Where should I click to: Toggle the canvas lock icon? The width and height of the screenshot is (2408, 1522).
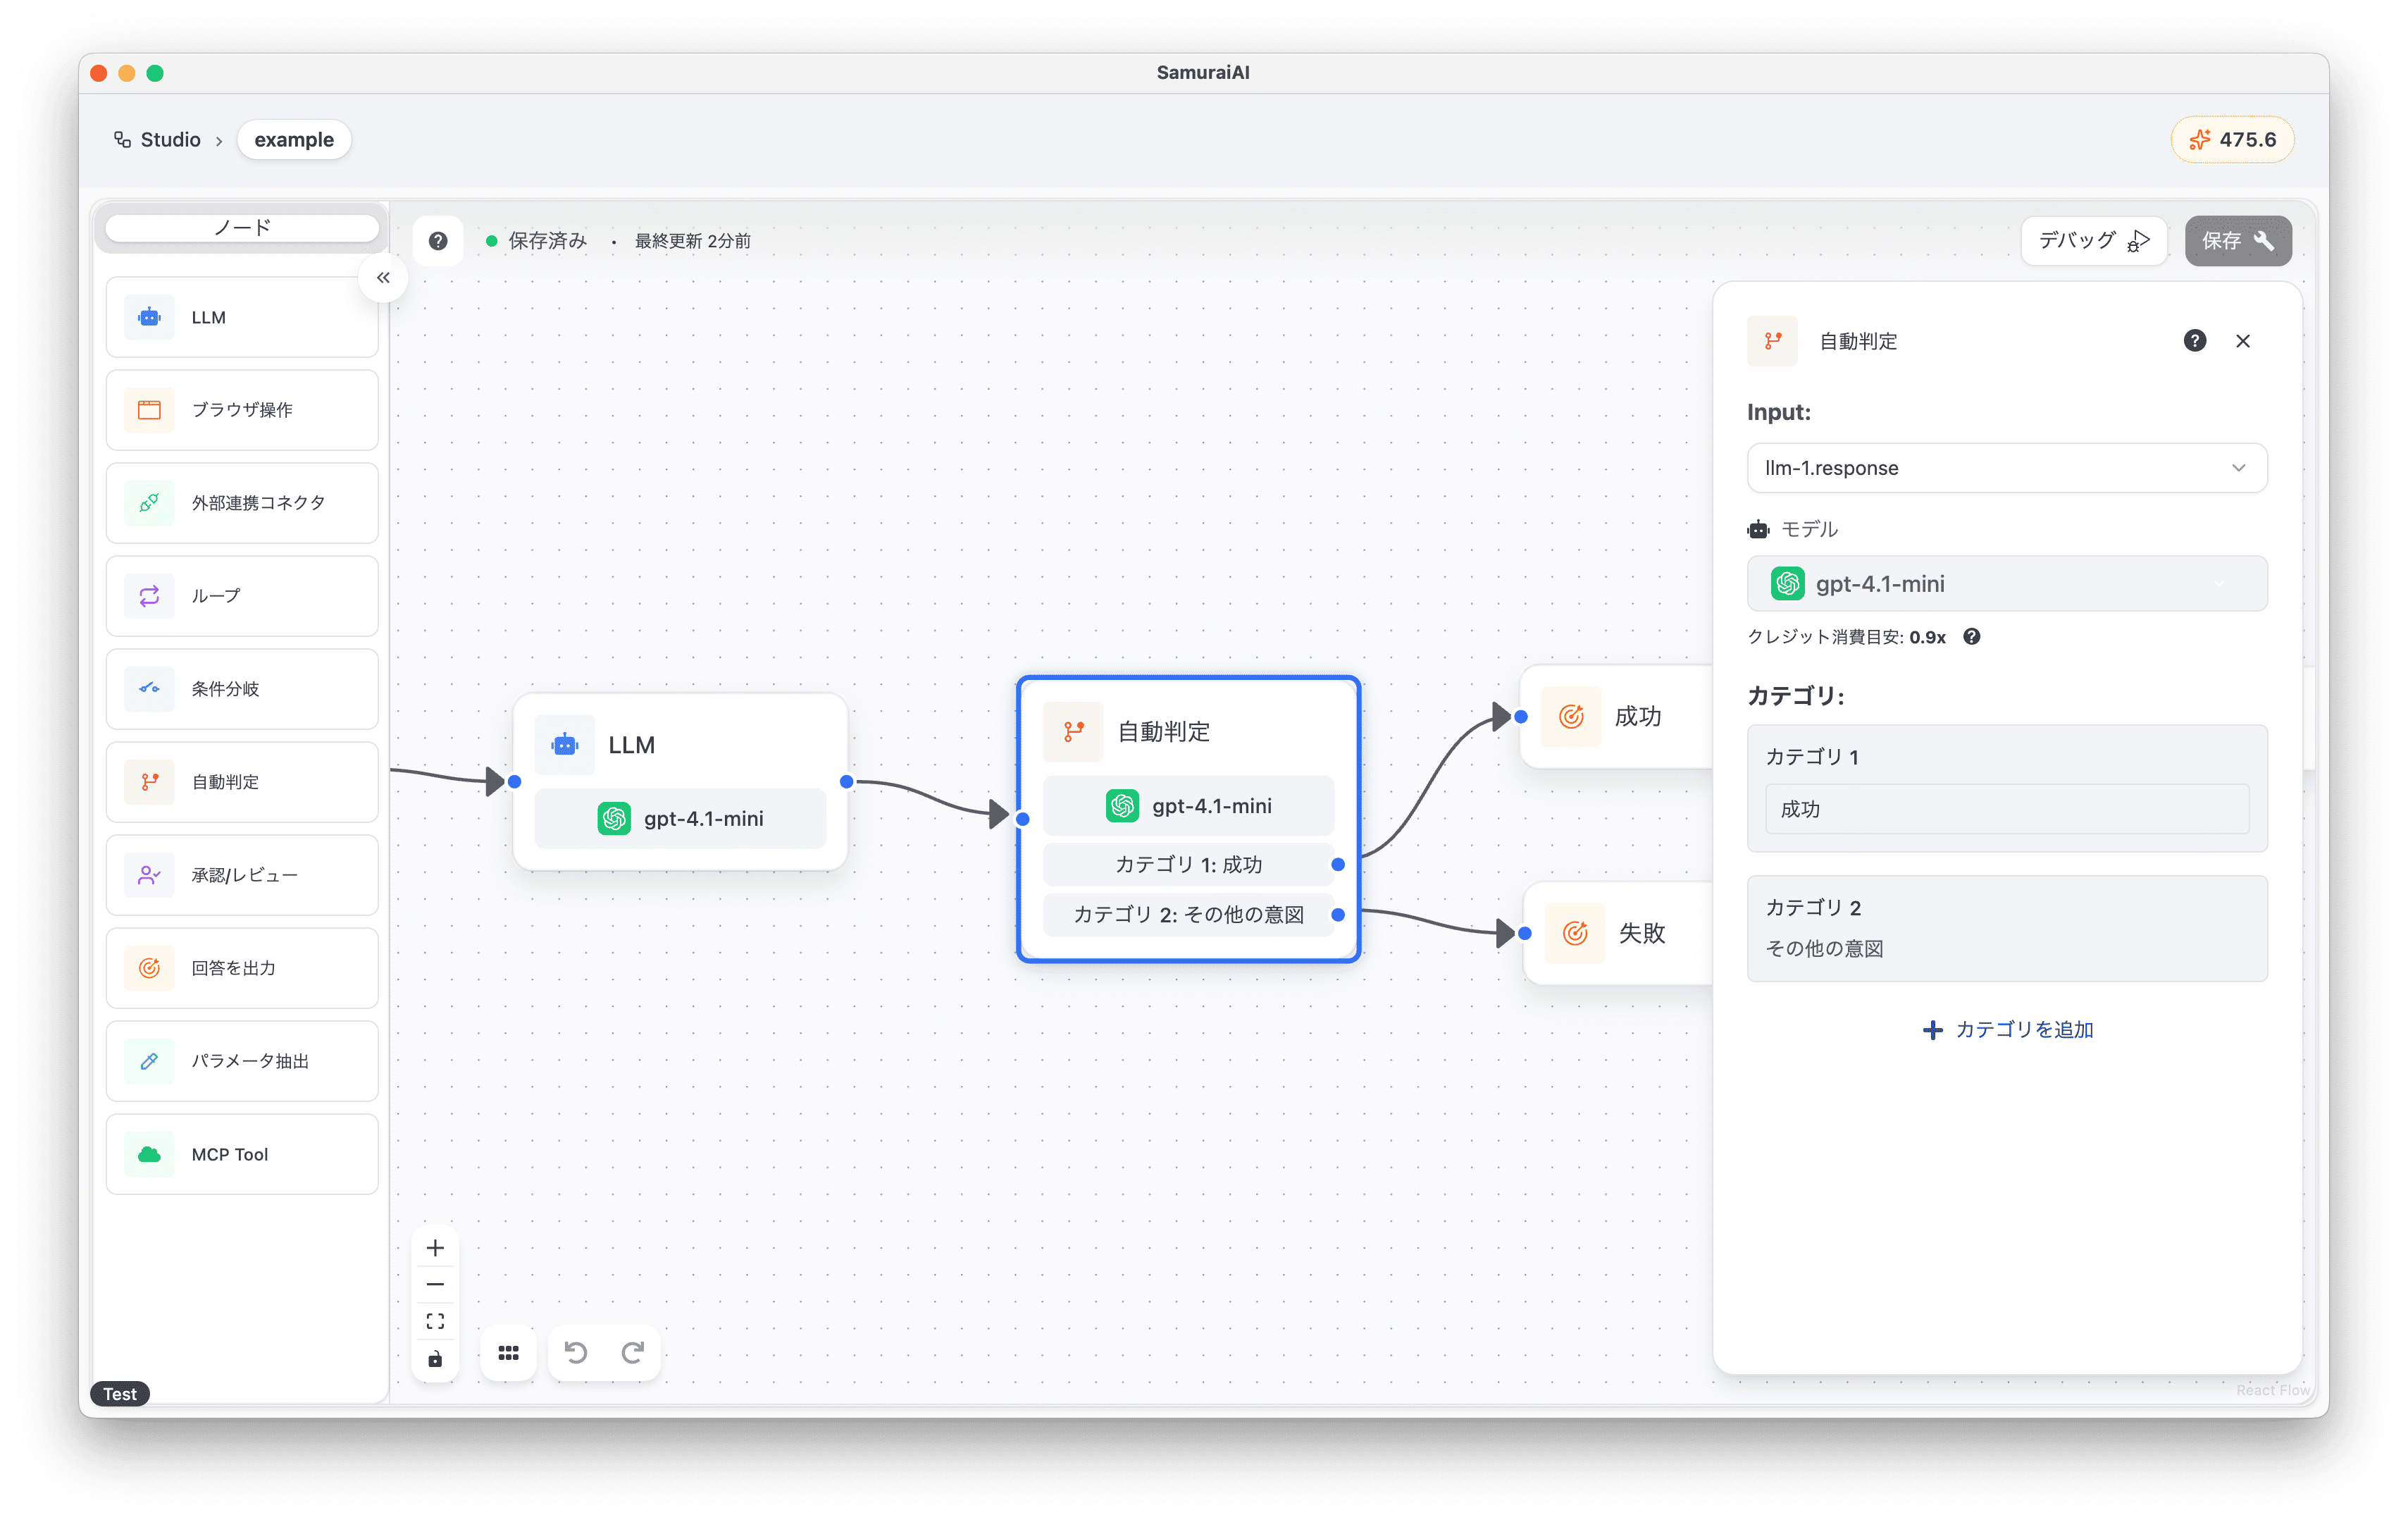pyautogui.click(x=435, y=1359)
